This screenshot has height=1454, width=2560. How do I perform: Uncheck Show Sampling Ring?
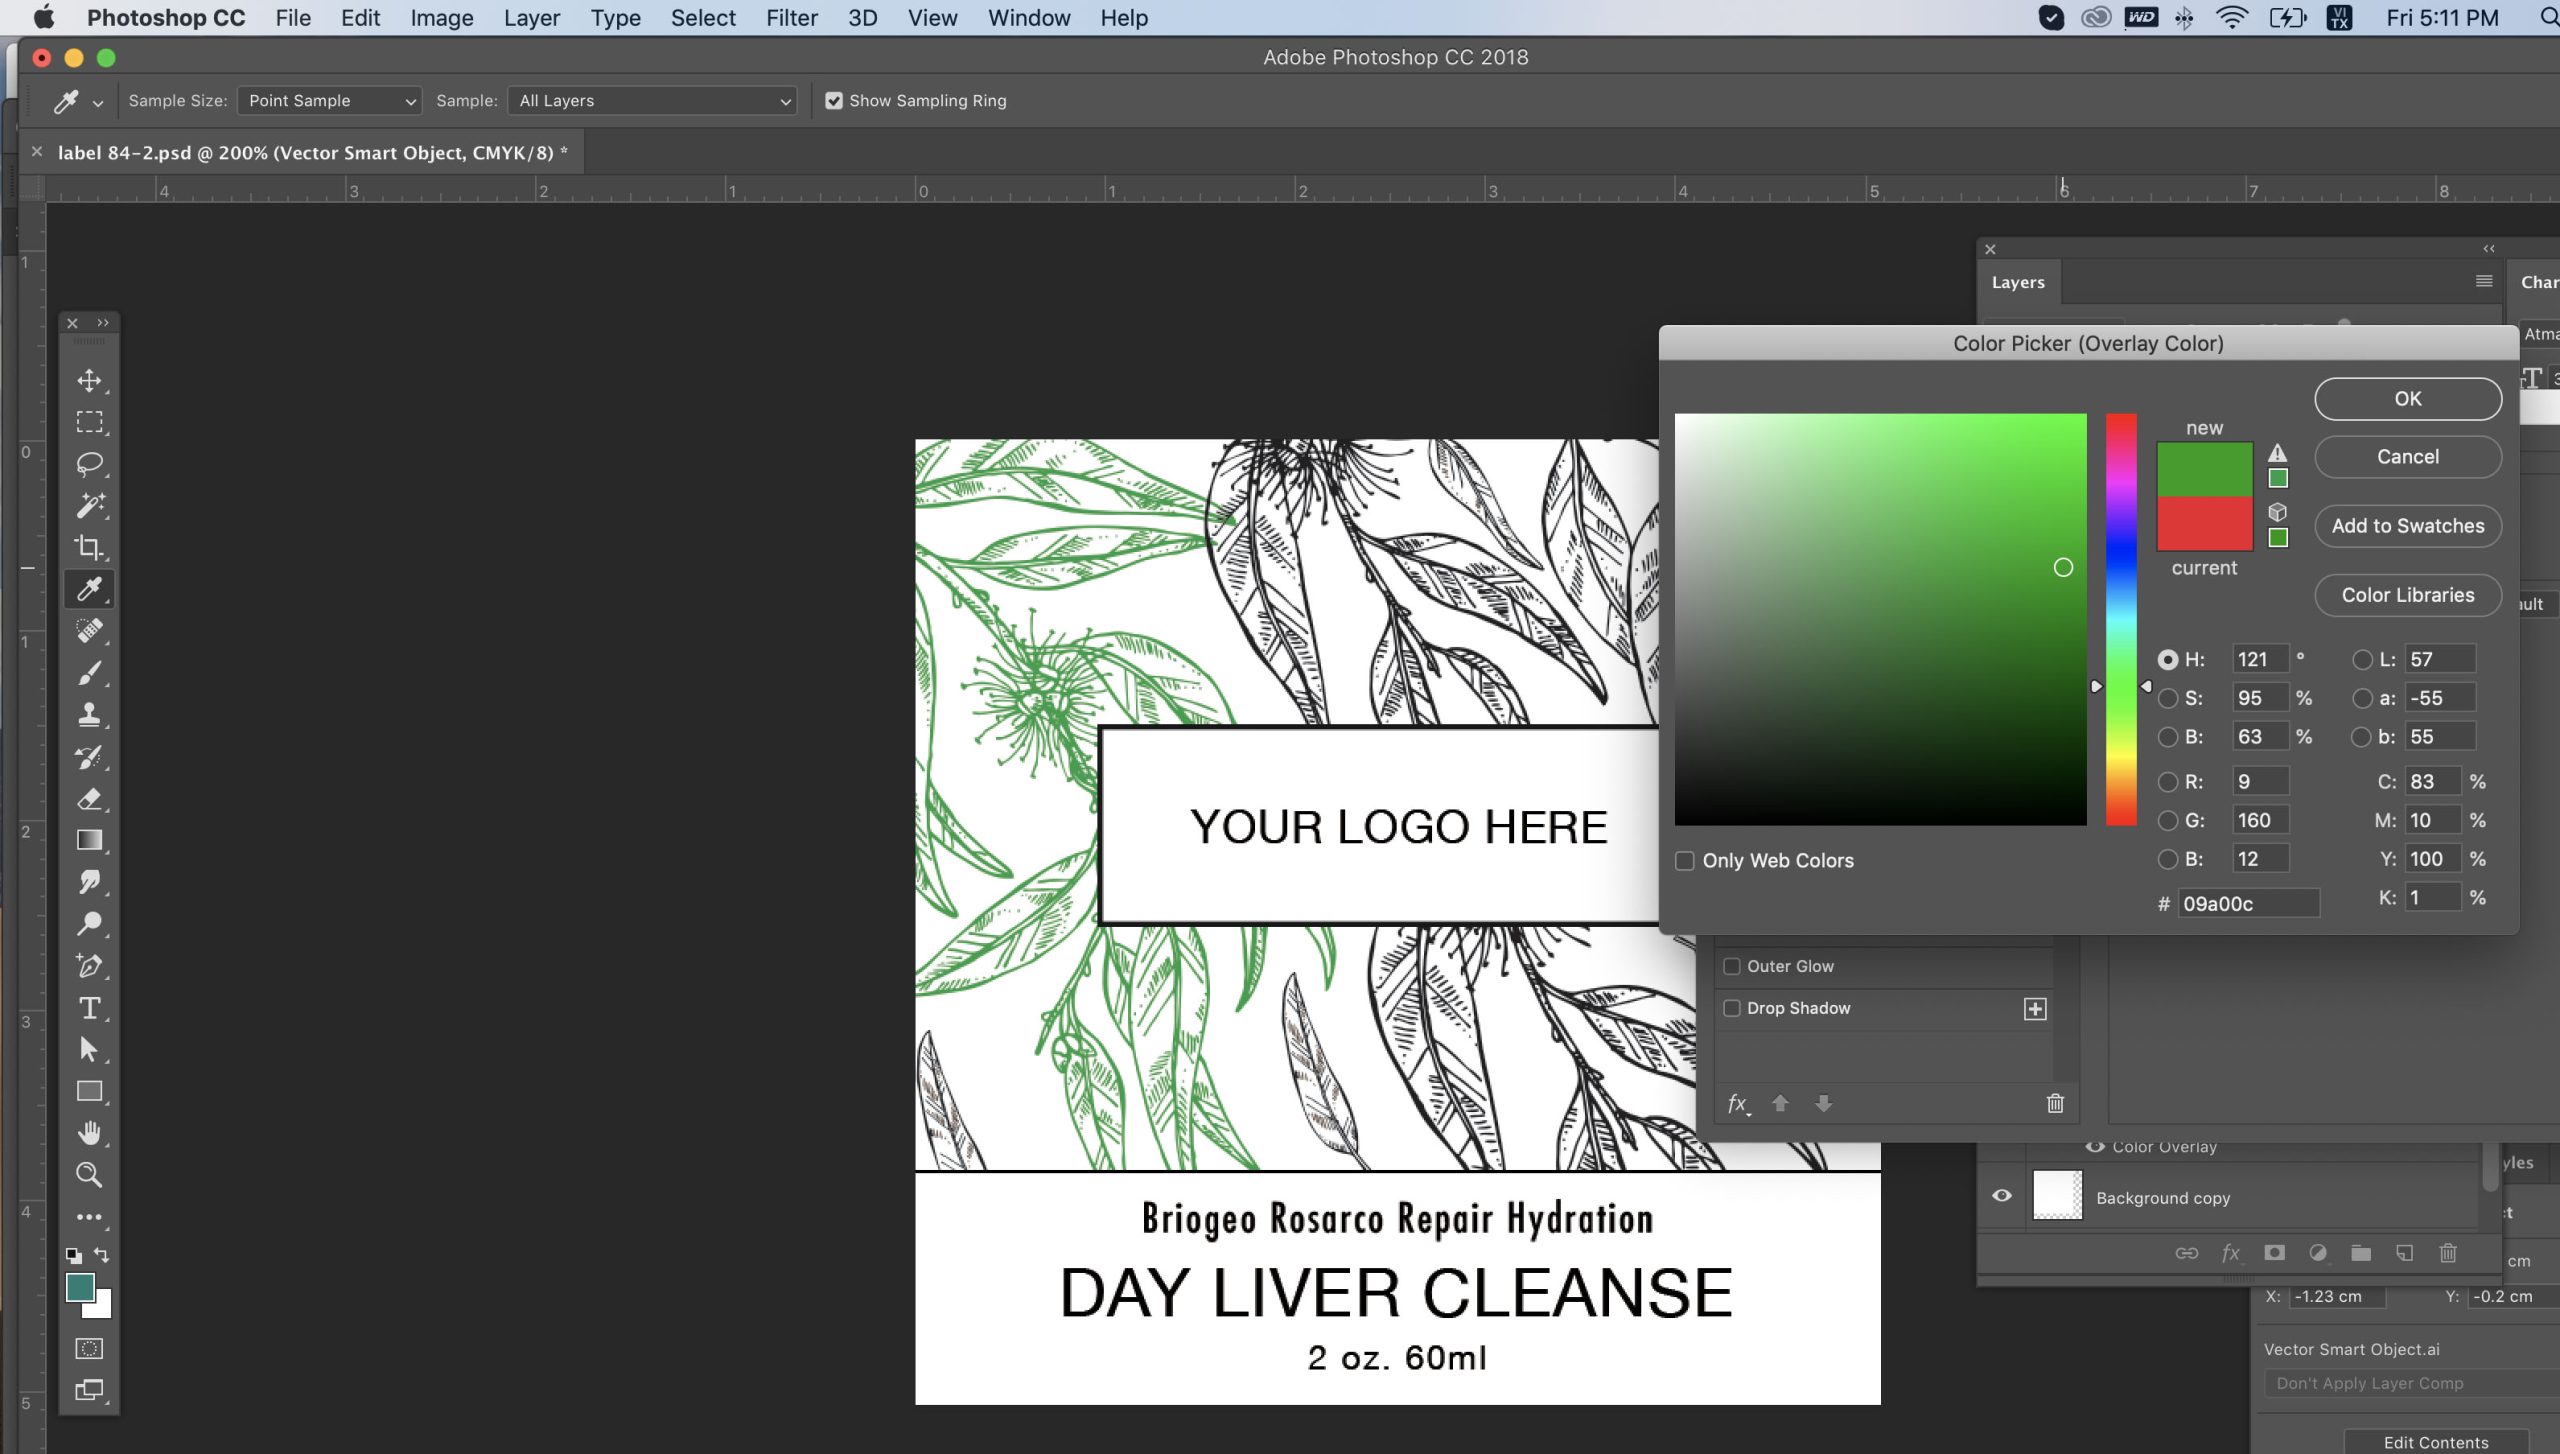click(834, 101)
